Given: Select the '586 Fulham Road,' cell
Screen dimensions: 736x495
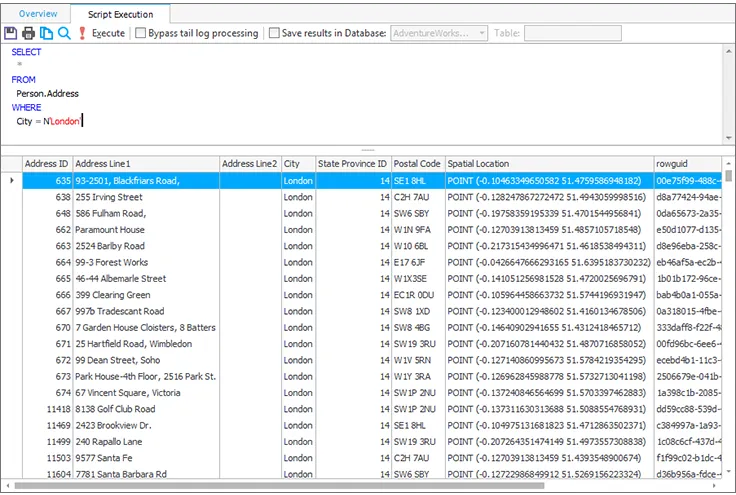Looking at the screenshot, I should pos(146,213).
